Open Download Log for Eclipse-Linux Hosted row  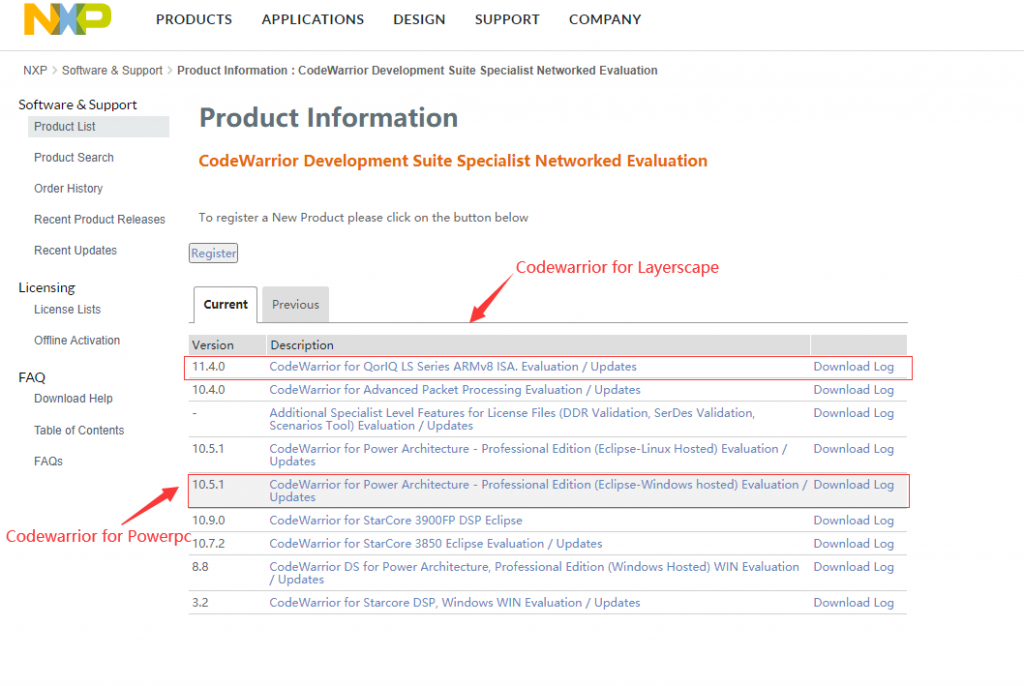coord(854,449)
